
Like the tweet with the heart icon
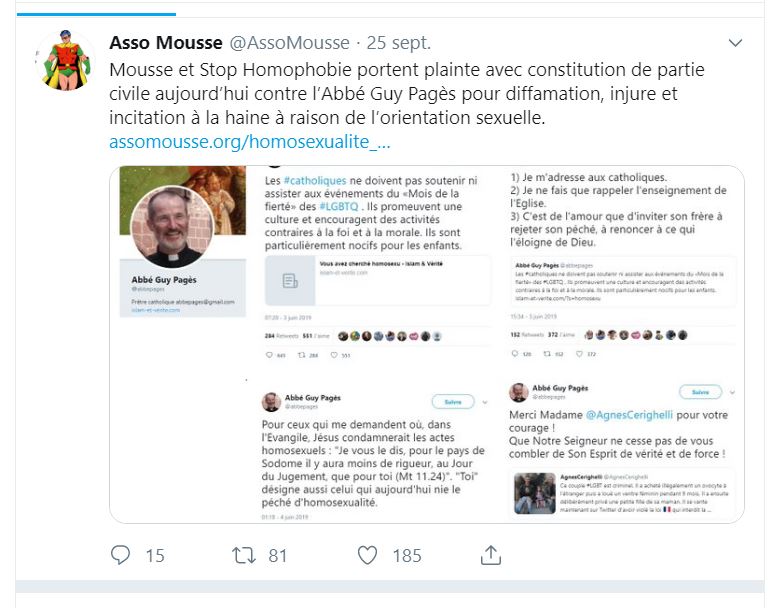coord(368,555)
